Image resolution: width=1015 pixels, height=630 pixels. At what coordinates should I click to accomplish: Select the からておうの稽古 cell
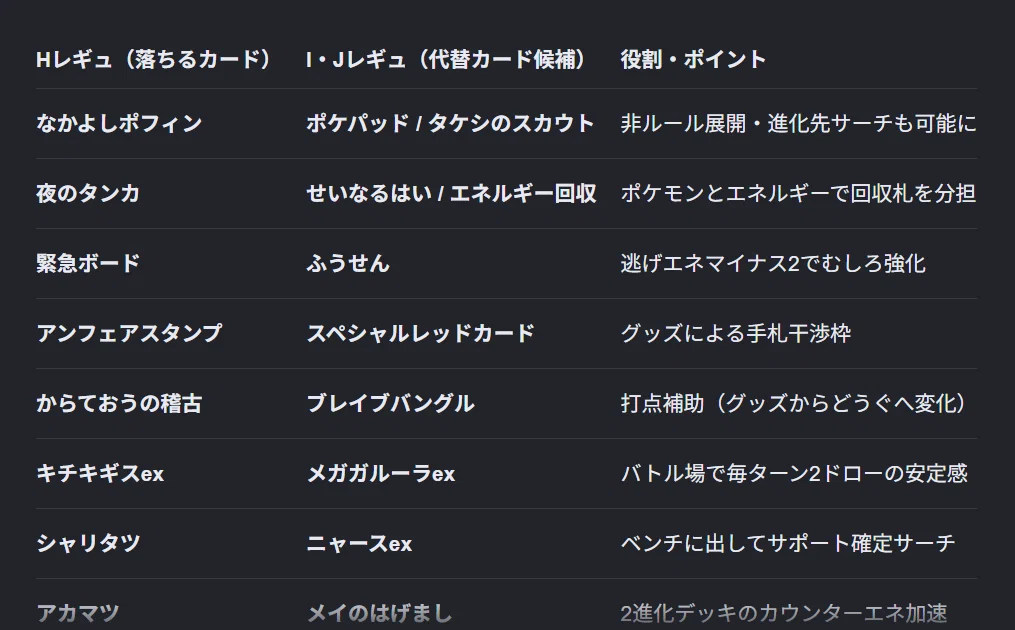[119, 403]
